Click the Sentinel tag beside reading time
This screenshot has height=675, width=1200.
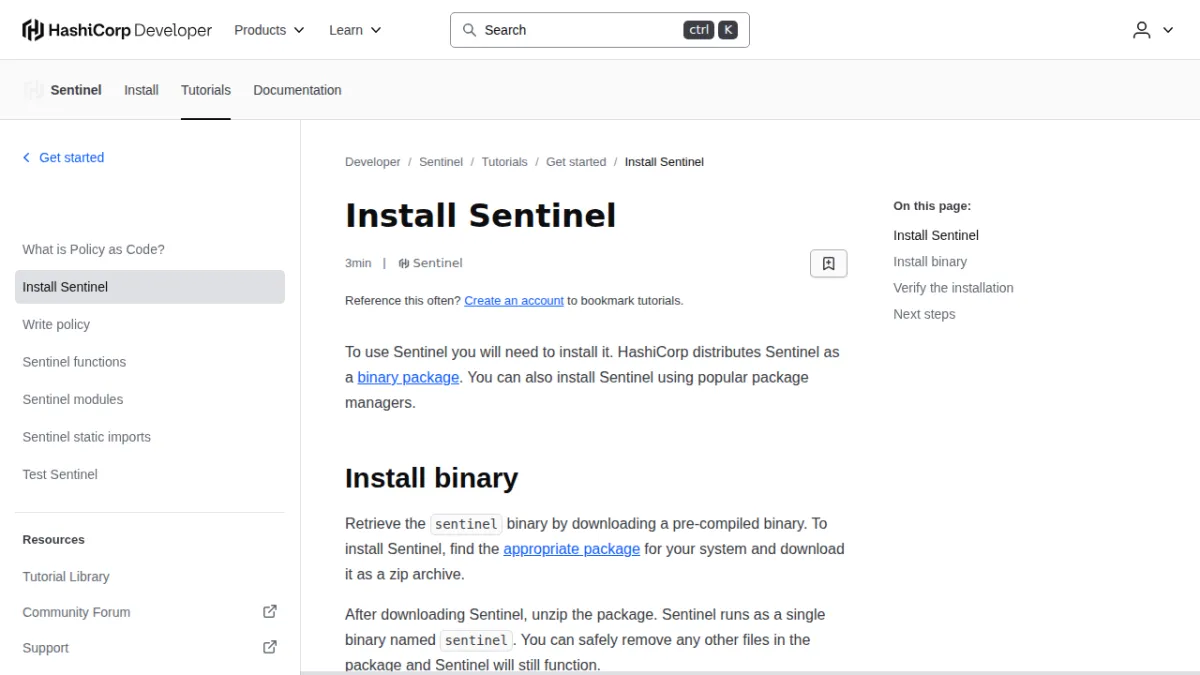click(x=430, y=263)
